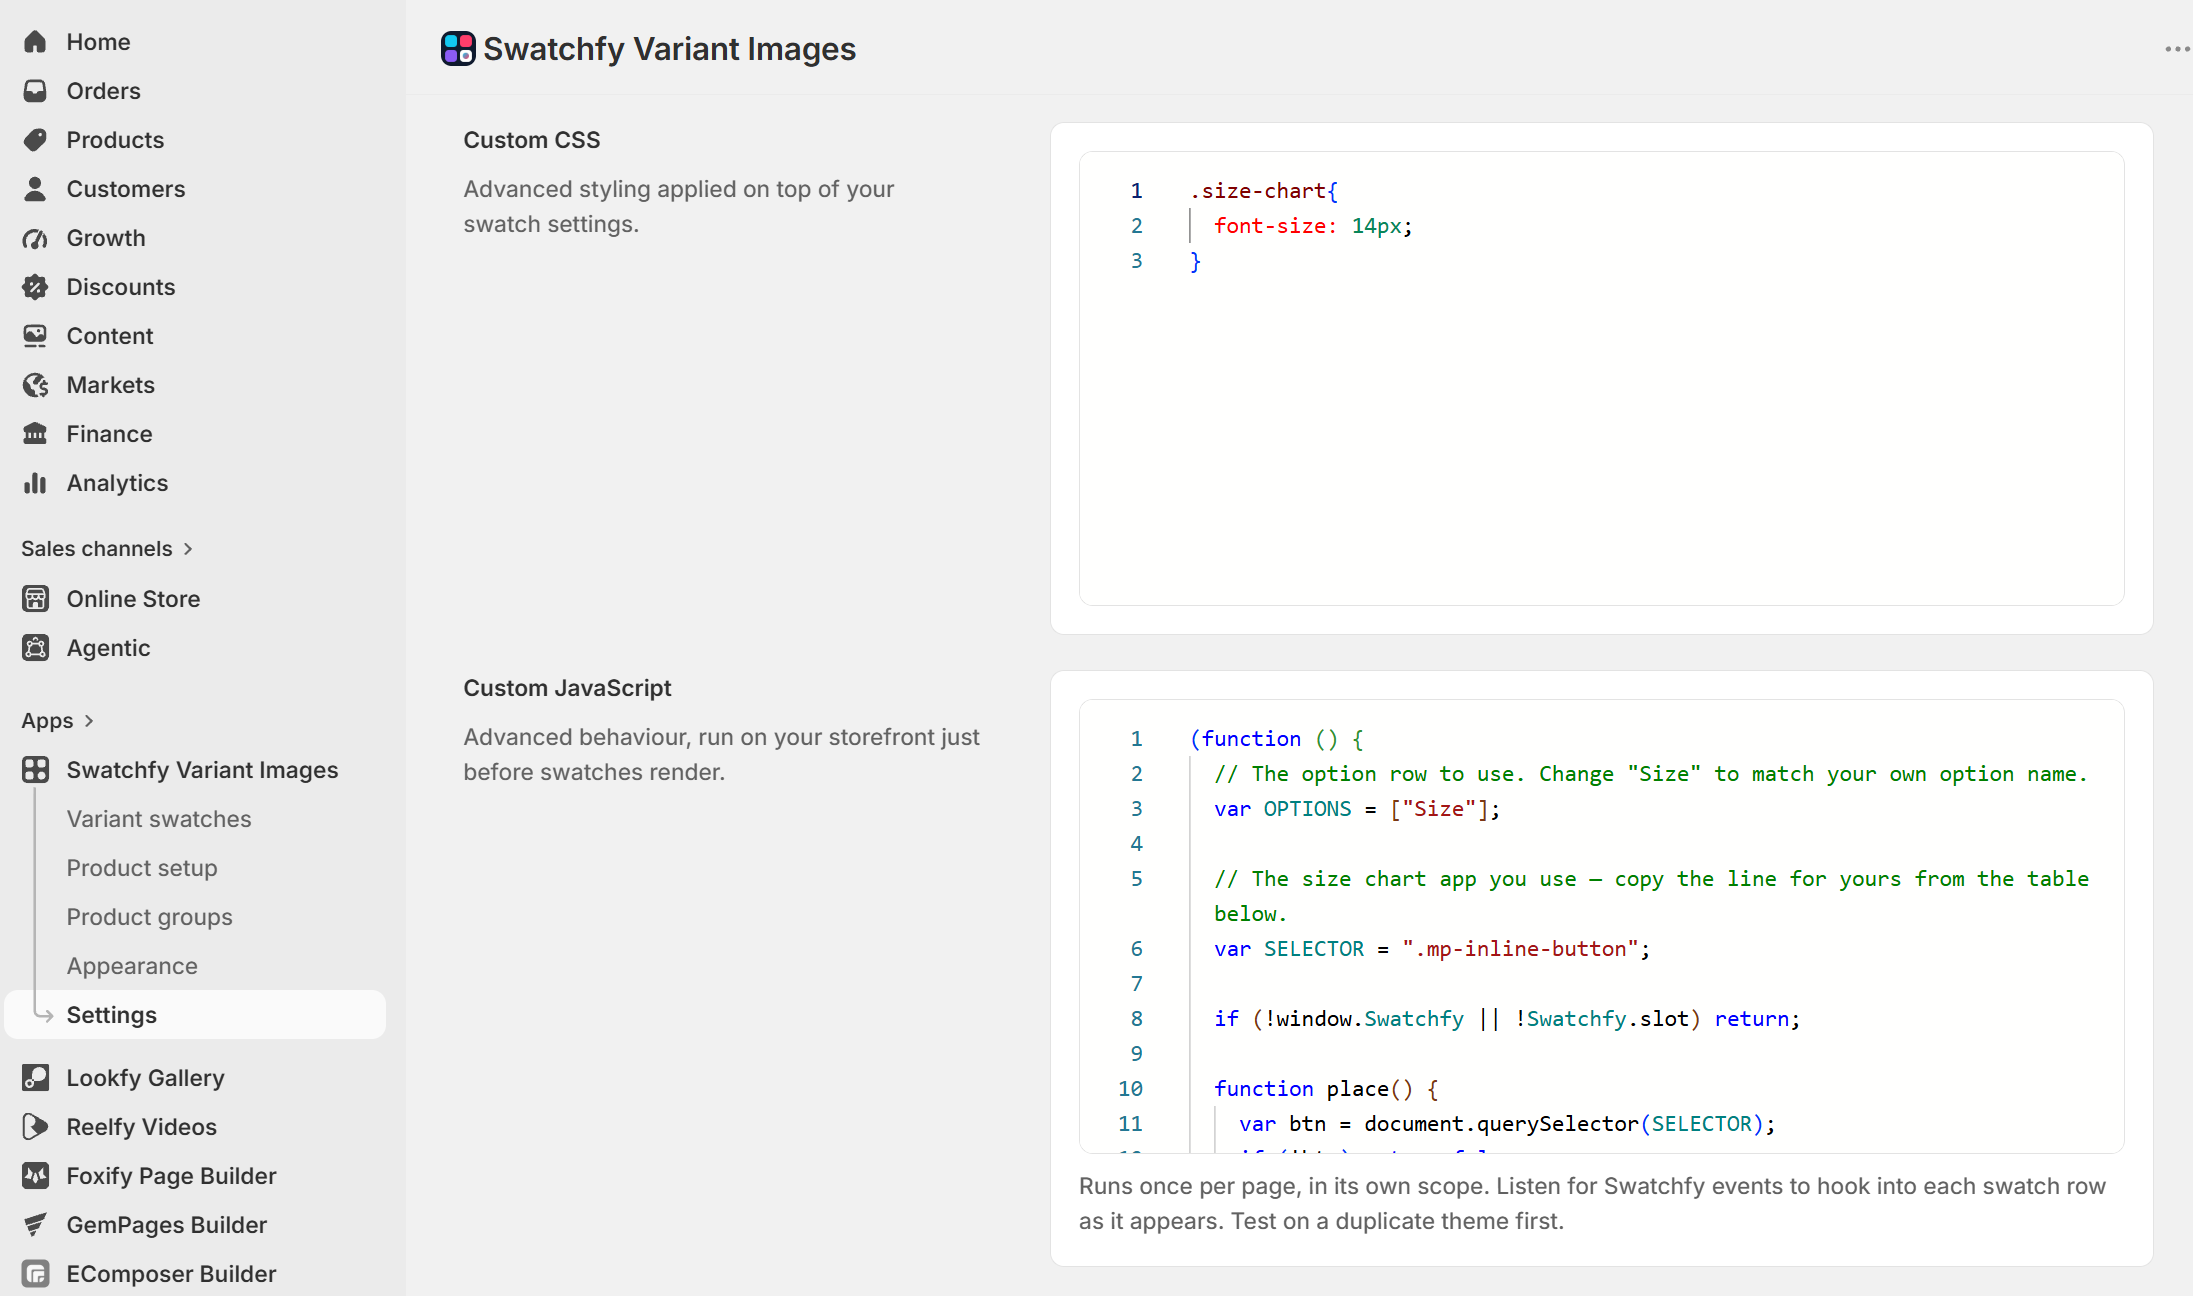The height and width of the screenshot is (1296, 2193).
Task: Click the Home house icon
Action: pos(35,42)
